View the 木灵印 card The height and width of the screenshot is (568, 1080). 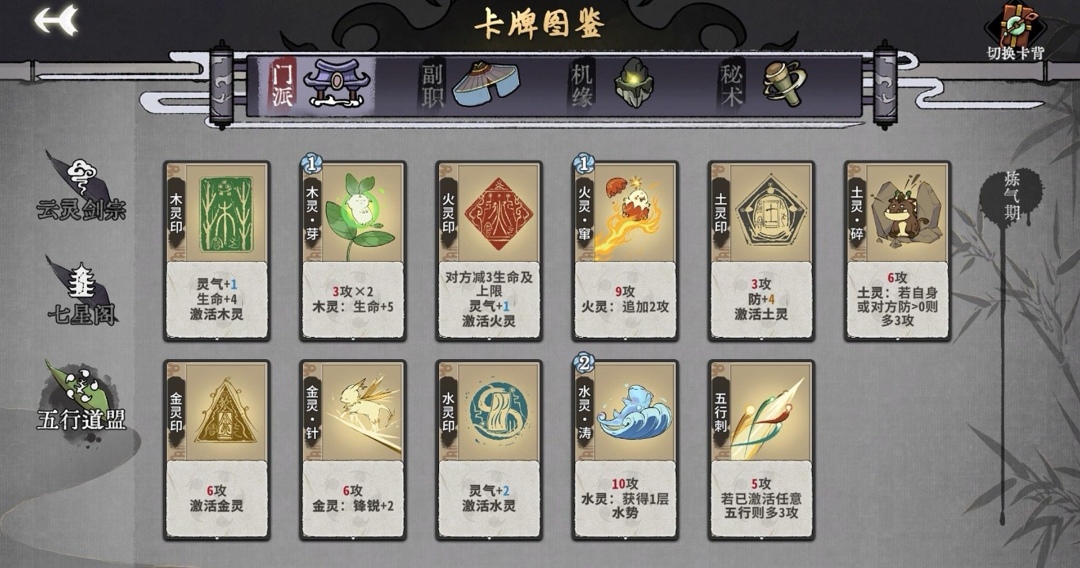(217, 251)
